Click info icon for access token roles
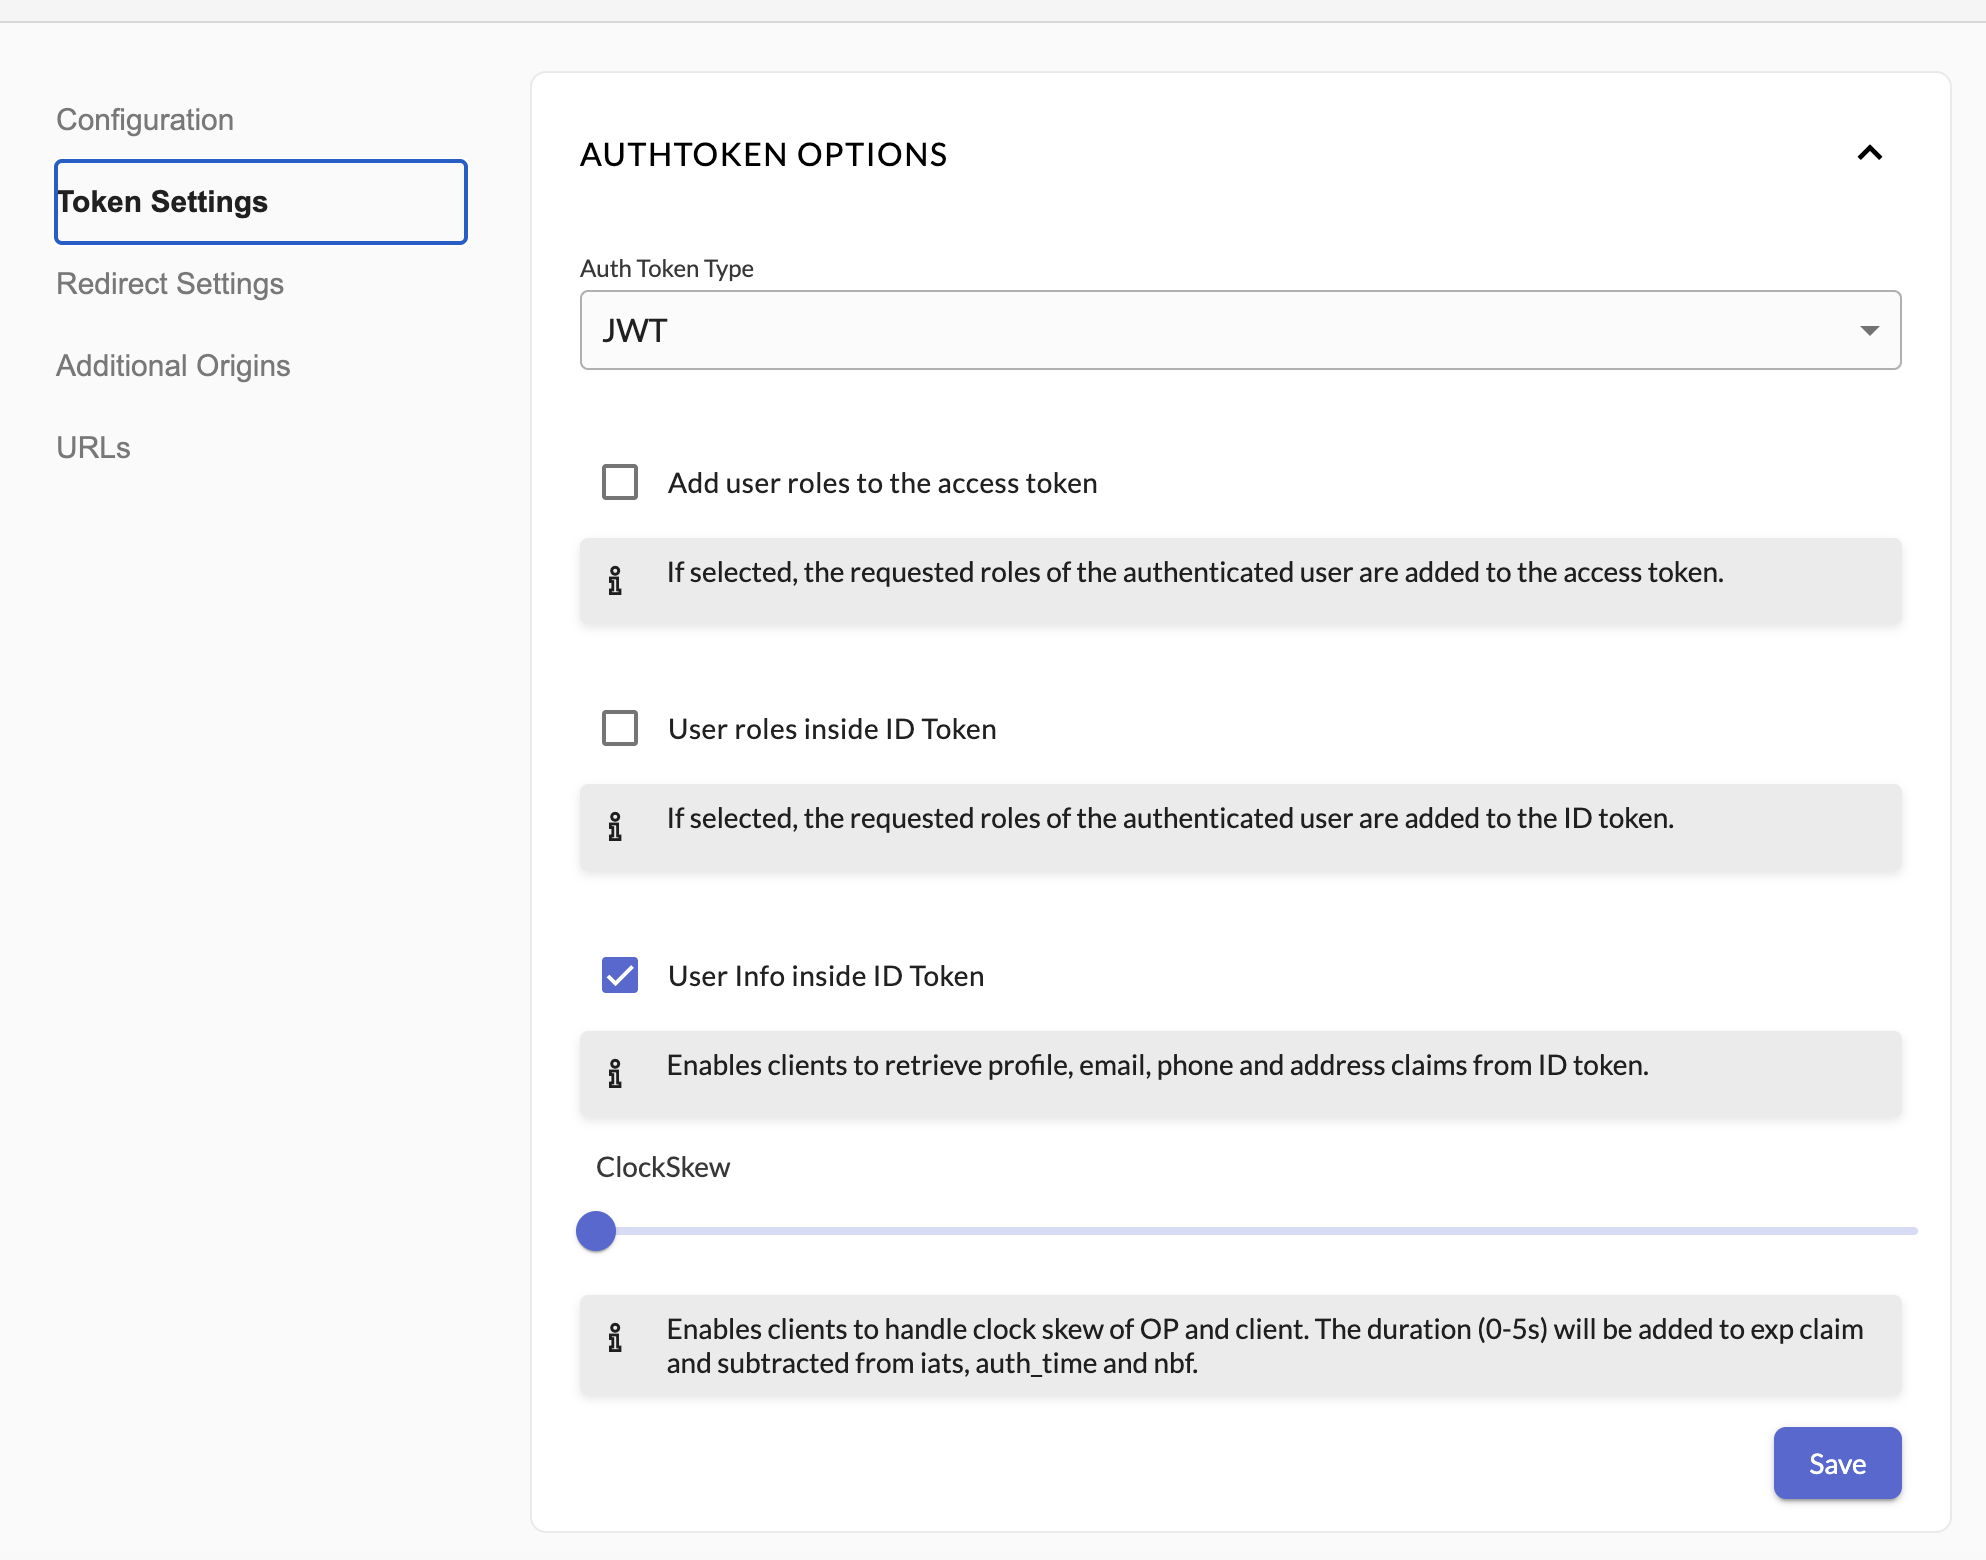 pos(615,580)
